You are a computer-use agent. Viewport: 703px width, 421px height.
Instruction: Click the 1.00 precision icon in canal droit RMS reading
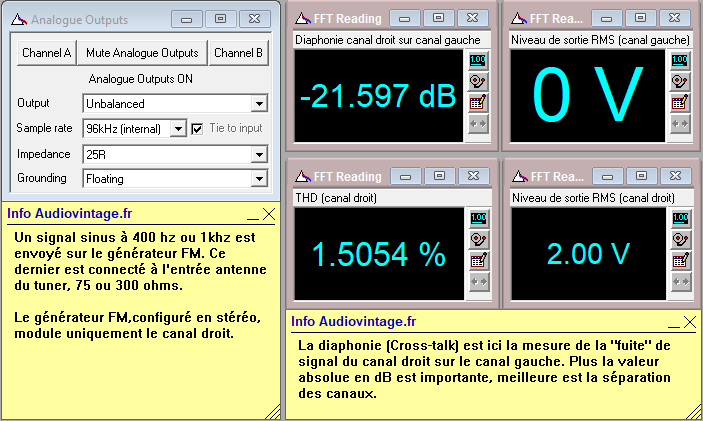click(x=681, y=218)
